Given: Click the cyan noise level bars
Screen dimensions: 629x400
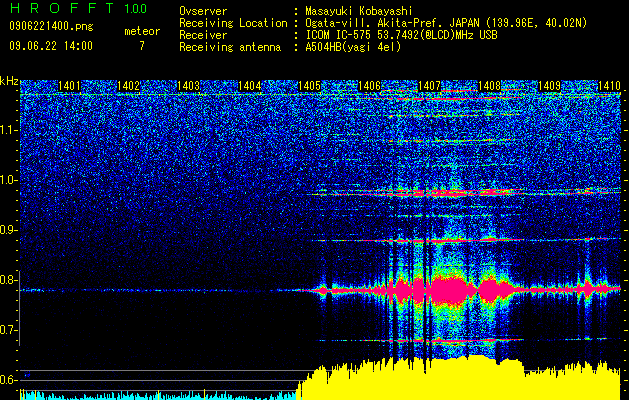Looking at the screenshot, I should pos(158,395).
